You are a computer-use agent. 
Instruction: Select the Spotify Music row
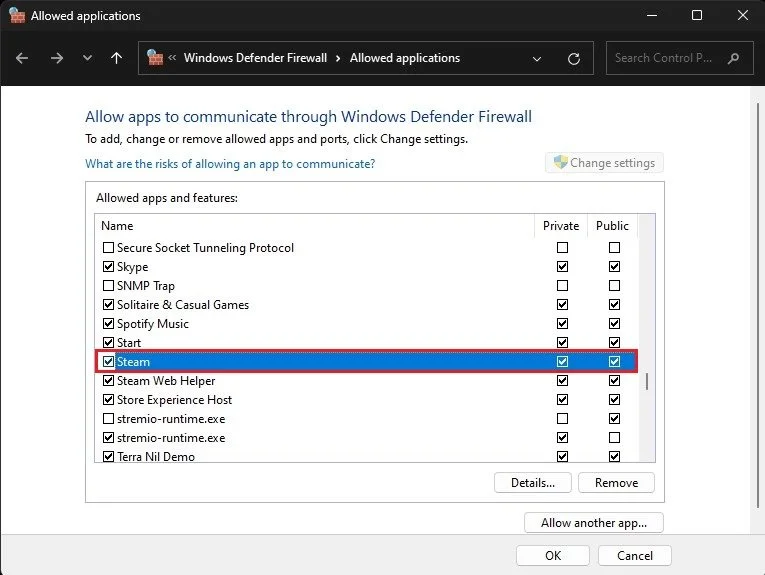(x=366, y=324)
